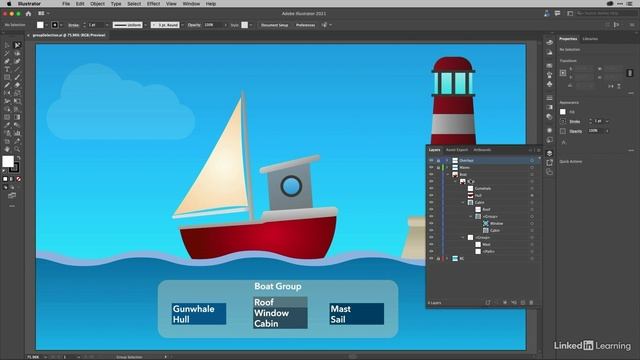Open the fill color dropdown arrow
Screen dimensions: 640x360
[47, 25]
